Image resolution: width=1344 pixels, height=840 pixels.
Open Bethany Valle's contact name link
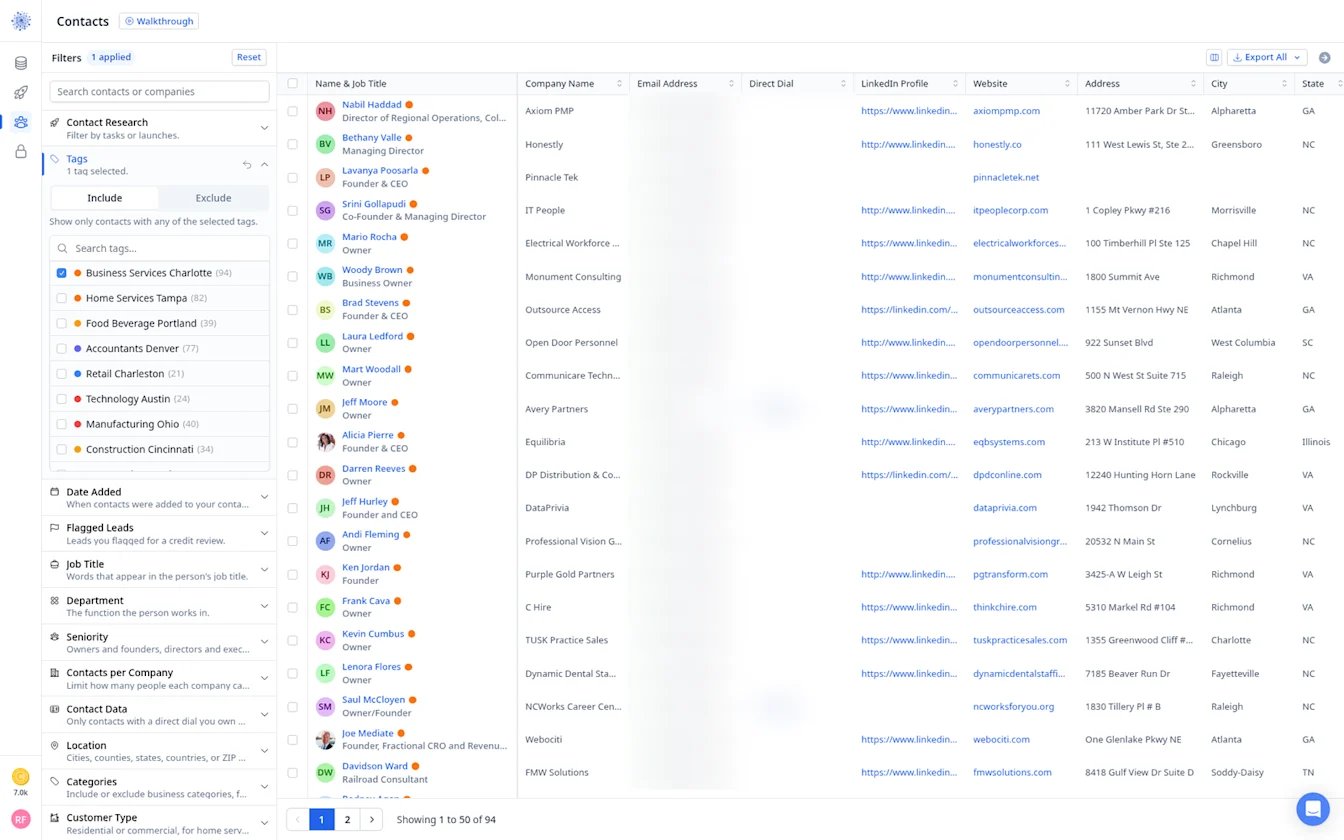coord(372,138)
